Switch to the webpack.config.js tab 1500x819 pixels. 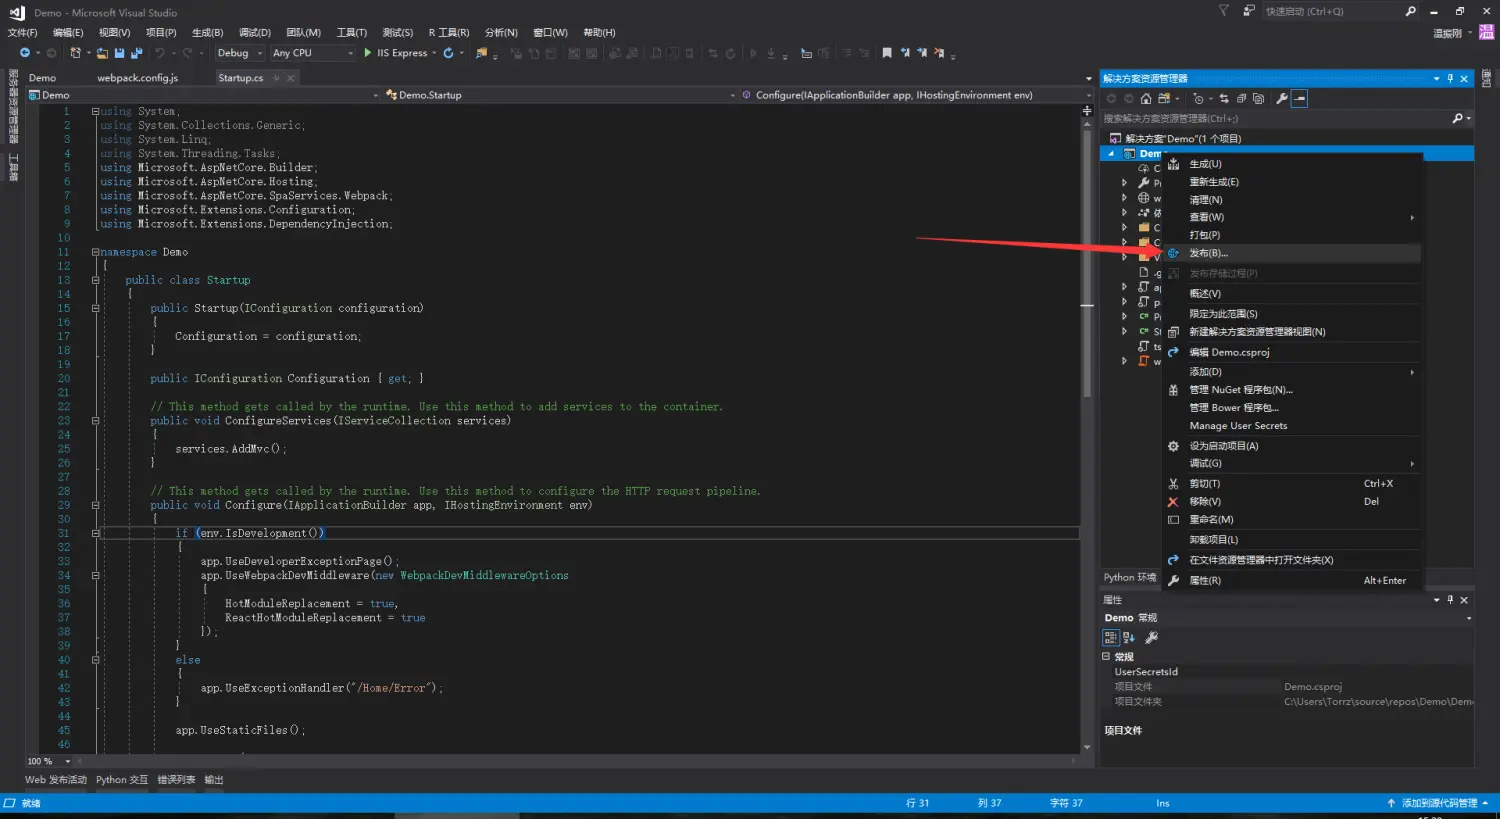pyautogui.click(x=138, y=78)
